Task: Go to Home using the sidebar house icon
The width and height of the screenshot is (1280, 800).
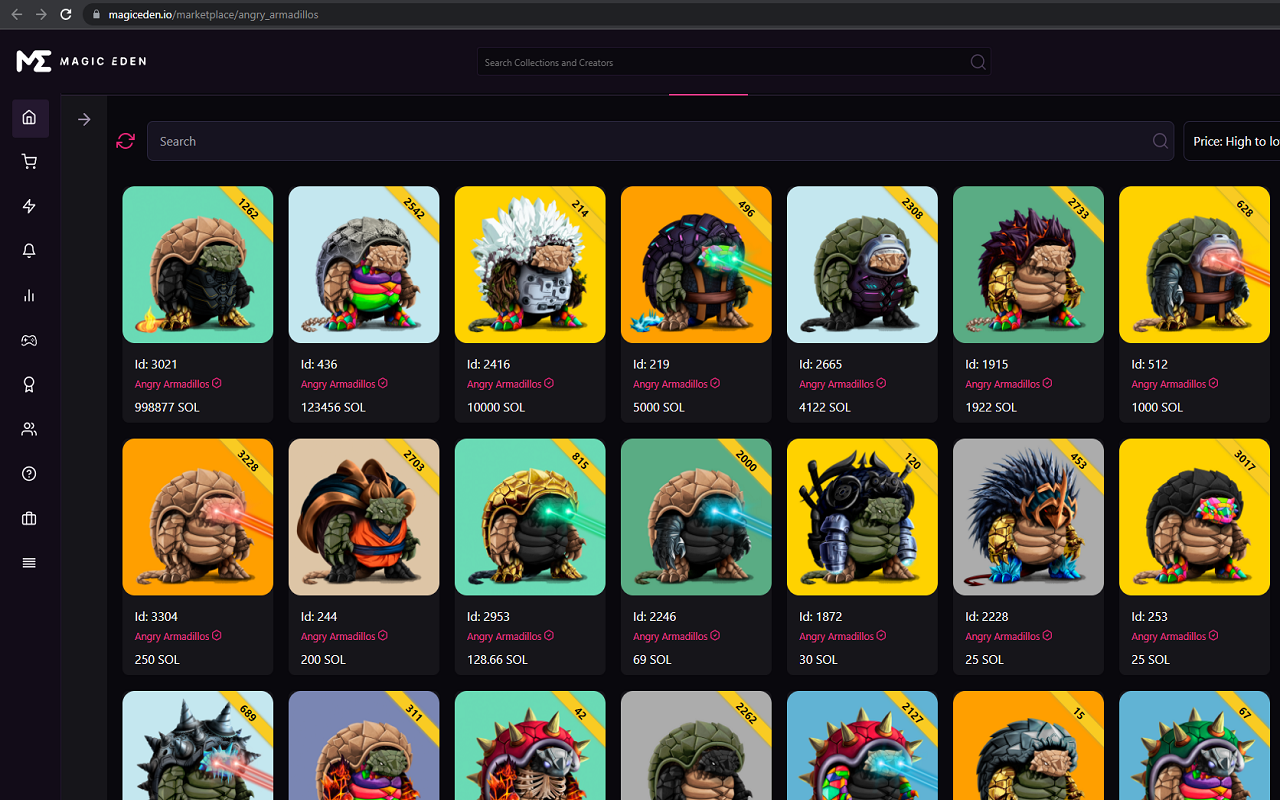Action: pyautogui.click(x=29, y=118)
